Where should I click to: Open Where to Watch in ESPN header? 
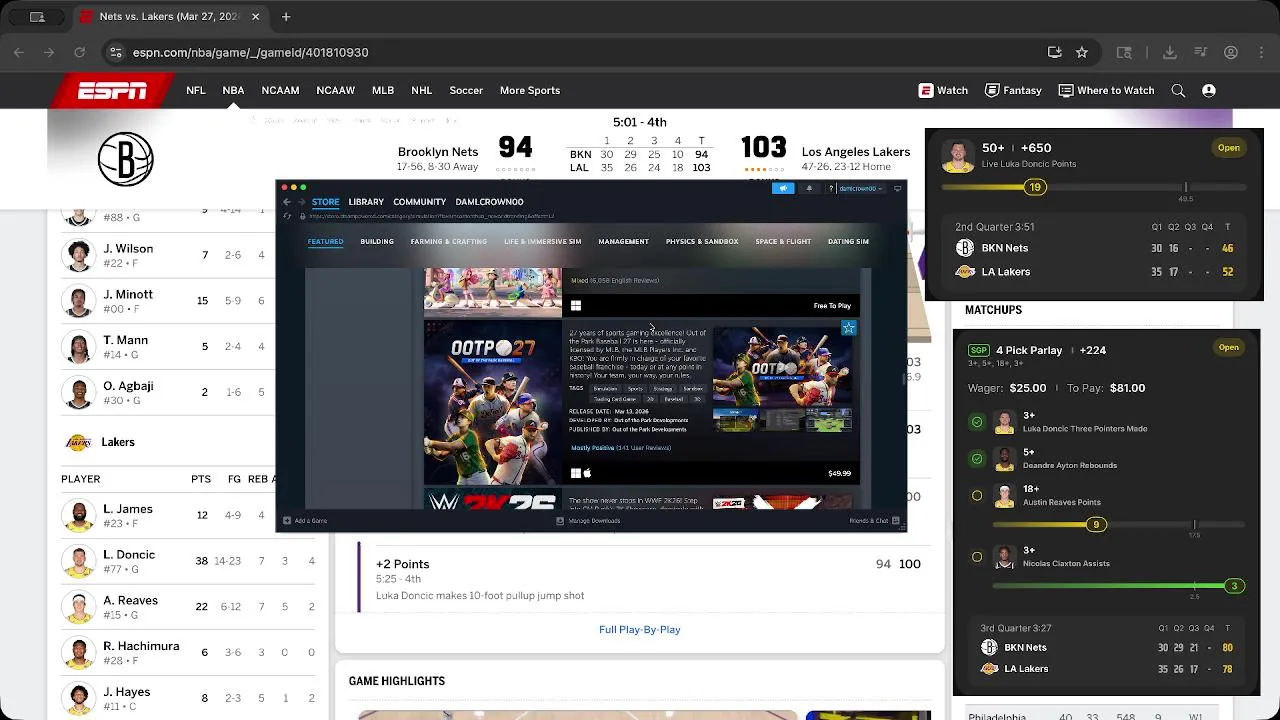[1106, 90]
